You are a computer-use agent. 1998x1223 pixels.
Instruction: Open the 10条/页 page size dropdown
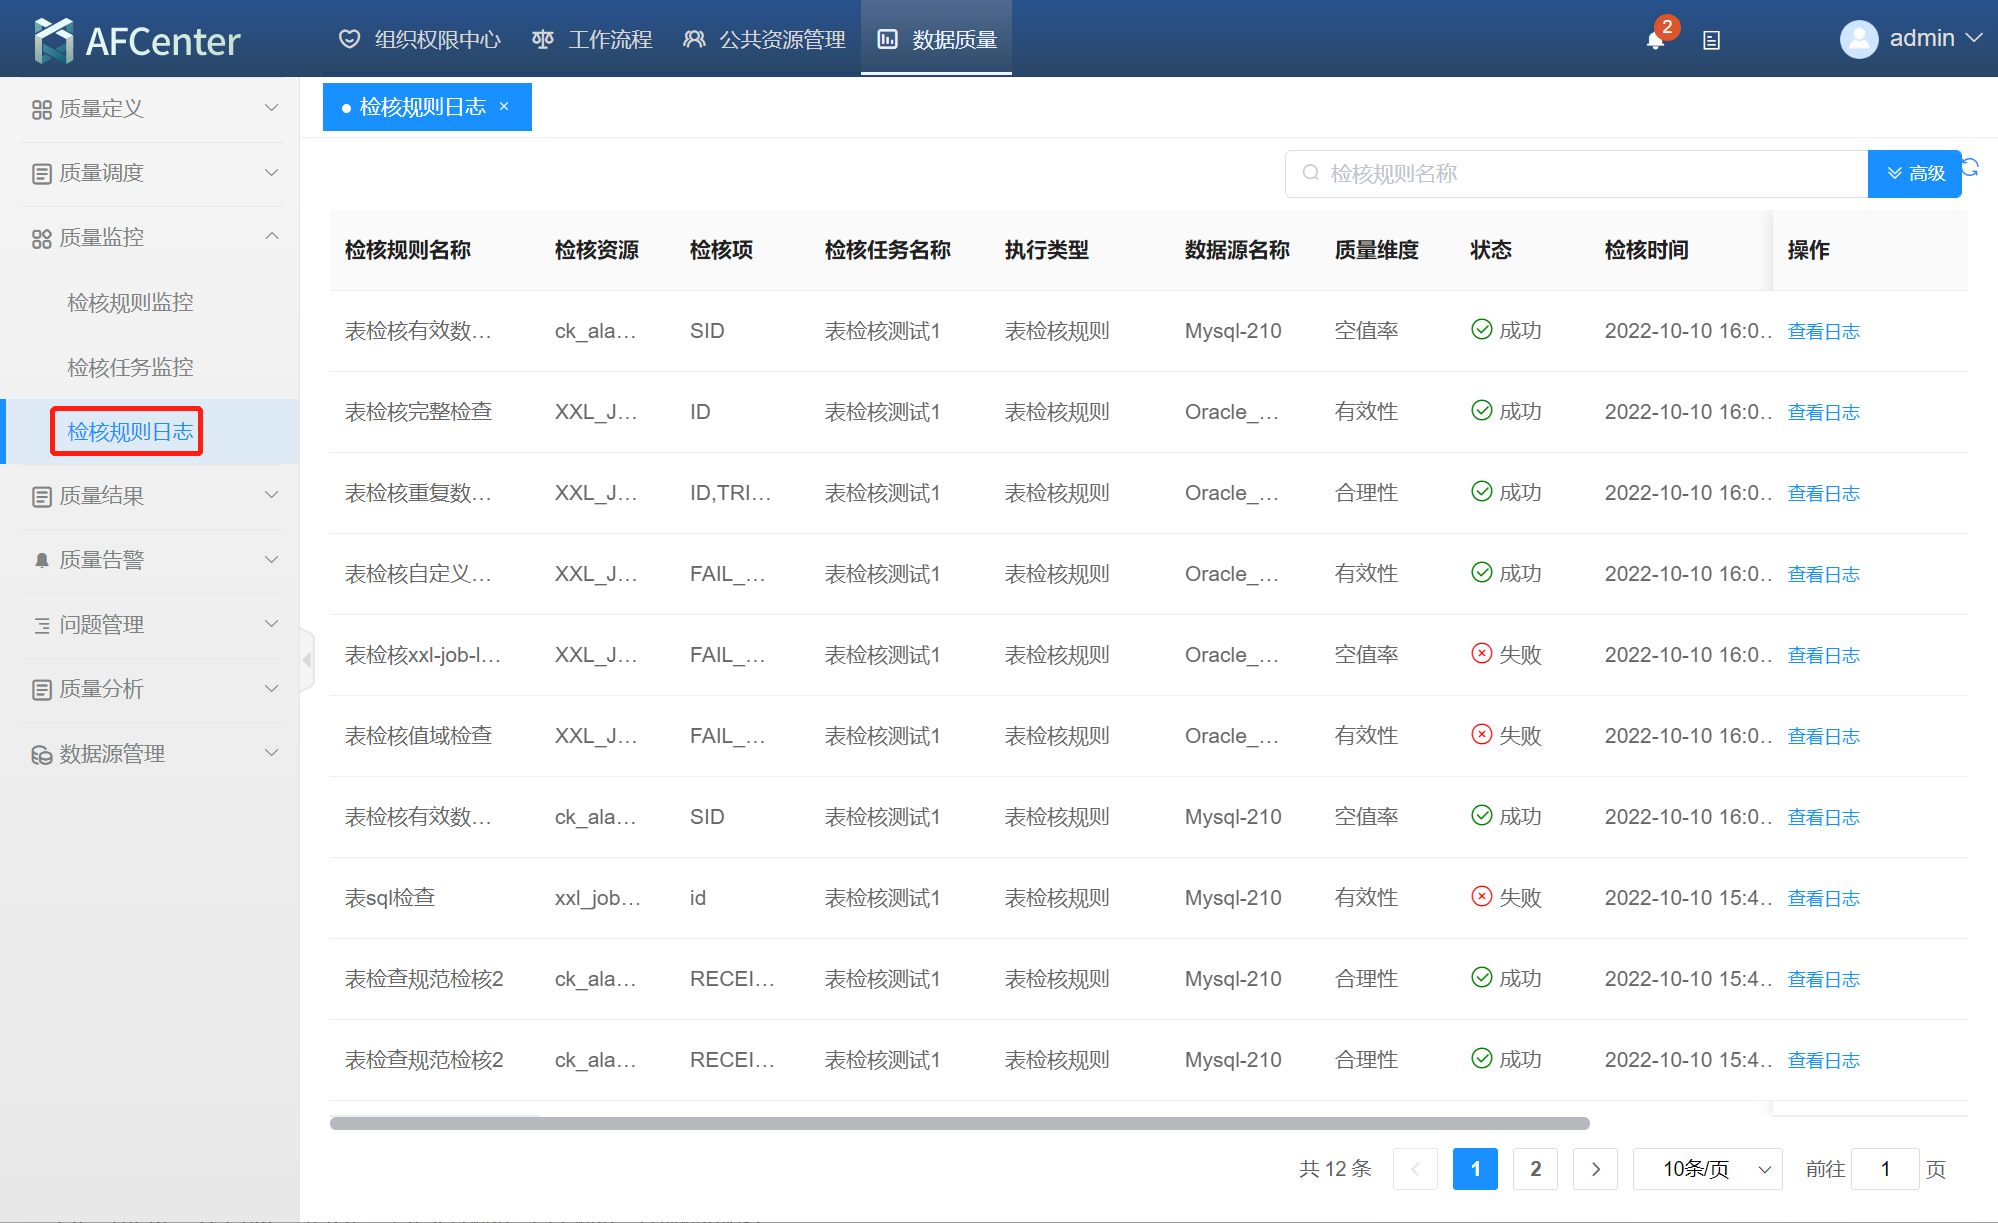pos(1707,1169)
